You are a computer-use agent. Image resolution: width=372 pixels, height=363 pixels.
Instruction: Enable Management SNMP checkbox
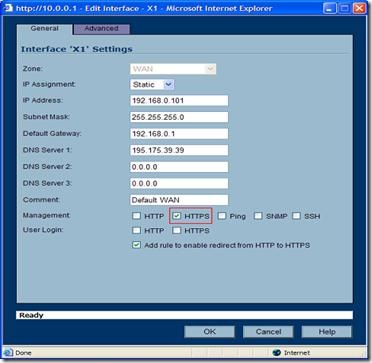pyautogui.click(x=258, y=216)
